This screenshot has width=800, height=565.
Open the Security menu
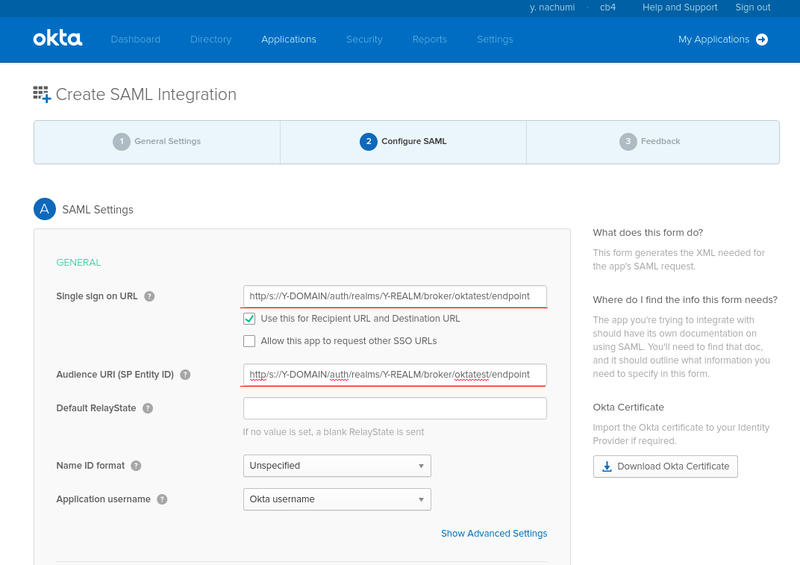[364, 39]
